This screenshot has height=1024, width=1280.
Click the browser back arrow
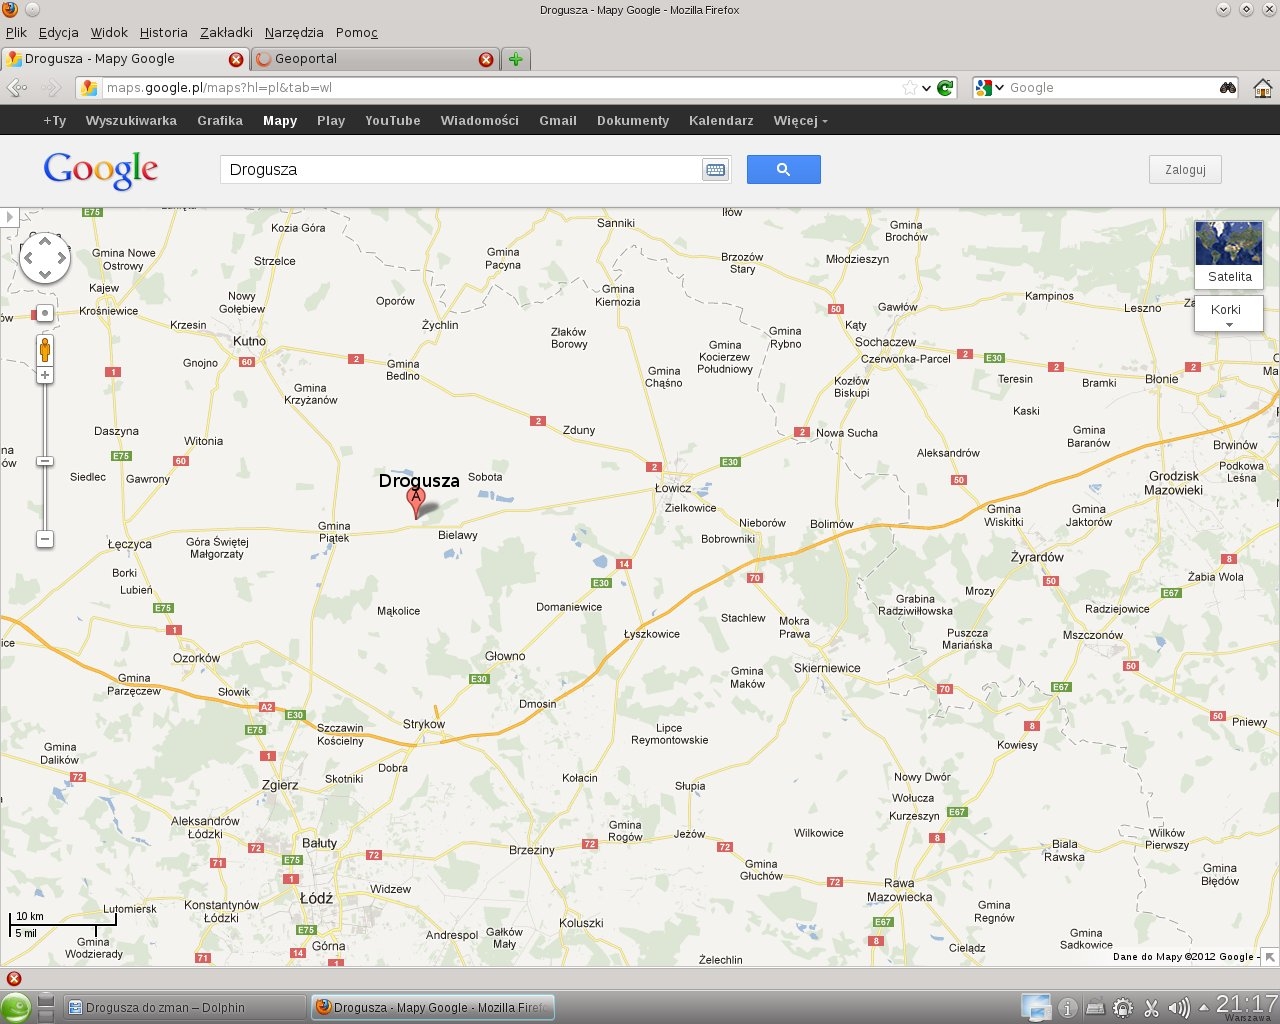[17, 88]
